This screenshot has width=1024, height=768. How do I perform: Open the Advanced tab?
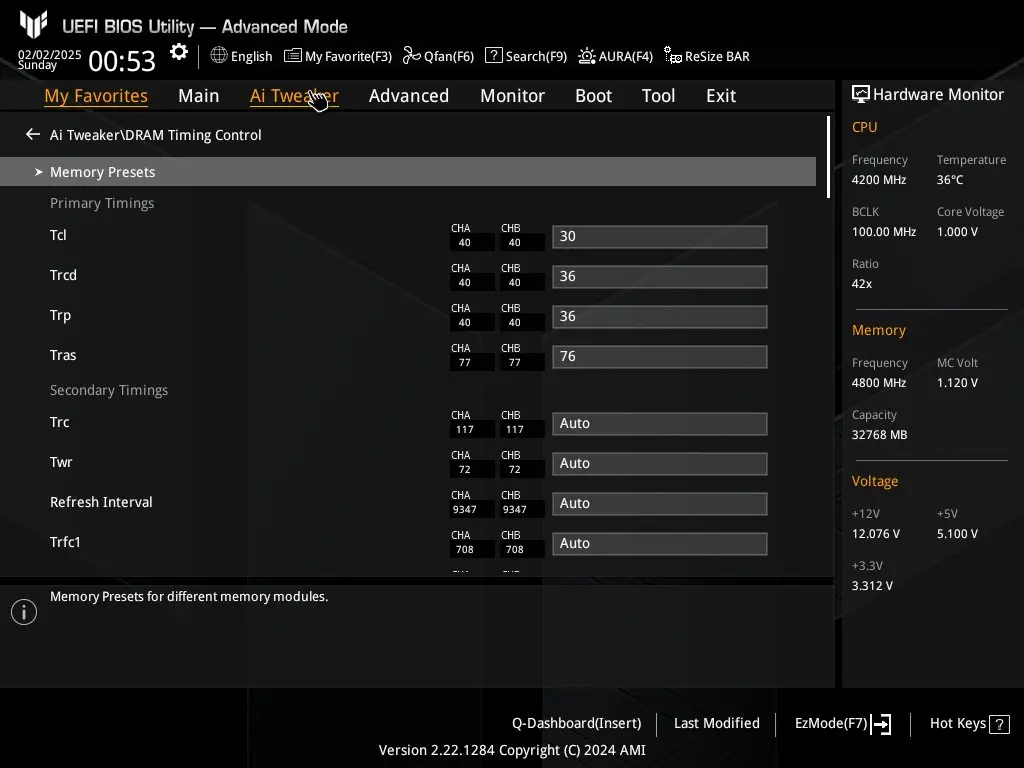coord(409,96)
